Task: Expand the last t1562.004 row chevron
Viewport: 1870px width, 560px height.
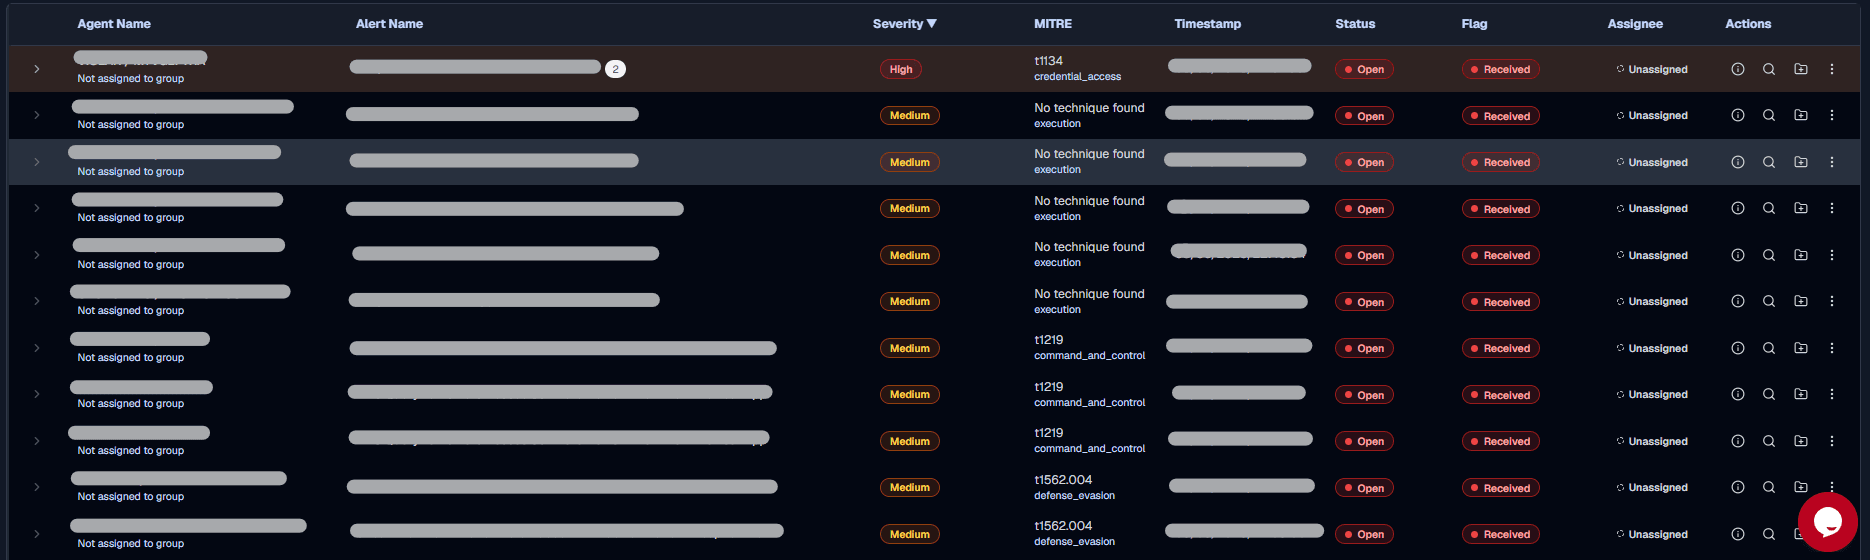Action: pyautogui.click(x=37, y=534)
